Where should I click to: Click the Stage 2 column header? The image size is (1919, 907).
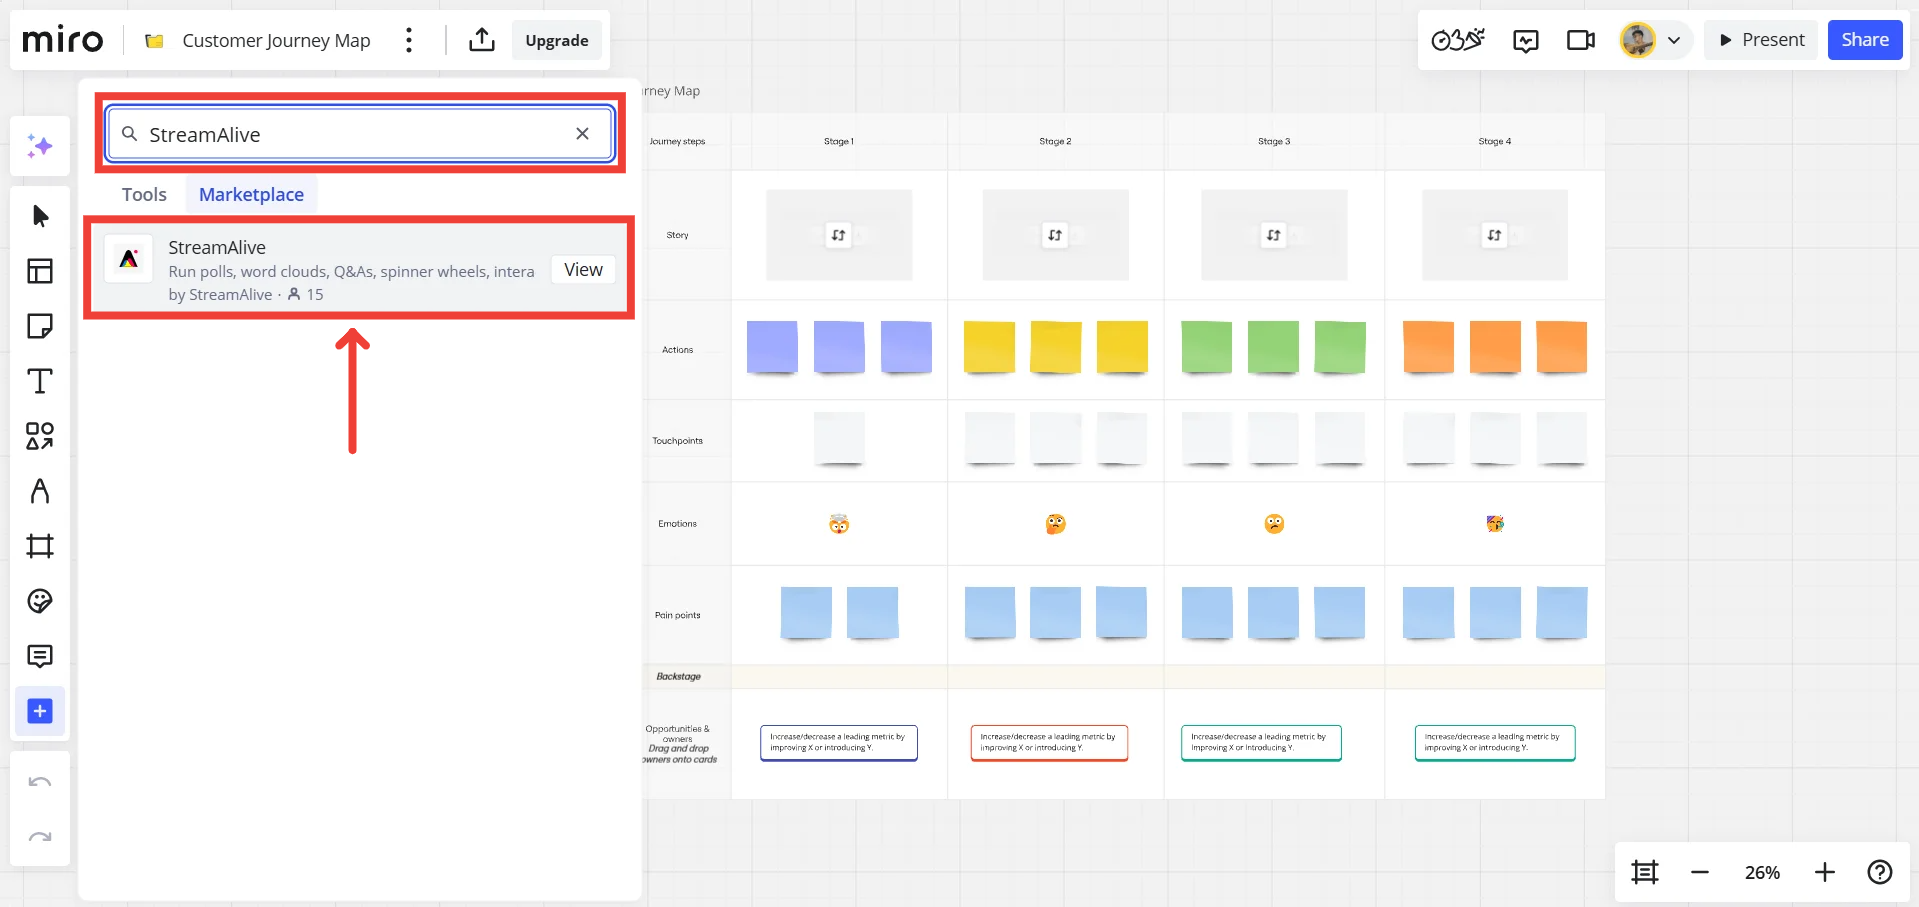1055,141
